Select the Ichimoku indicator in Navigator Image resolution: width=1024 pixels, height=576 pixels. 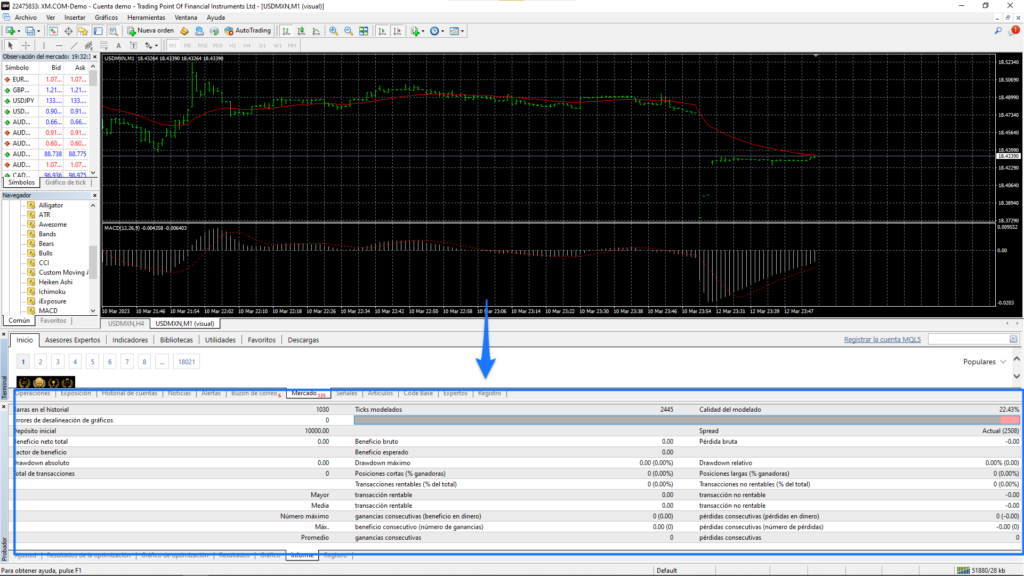tap(52, 292)
